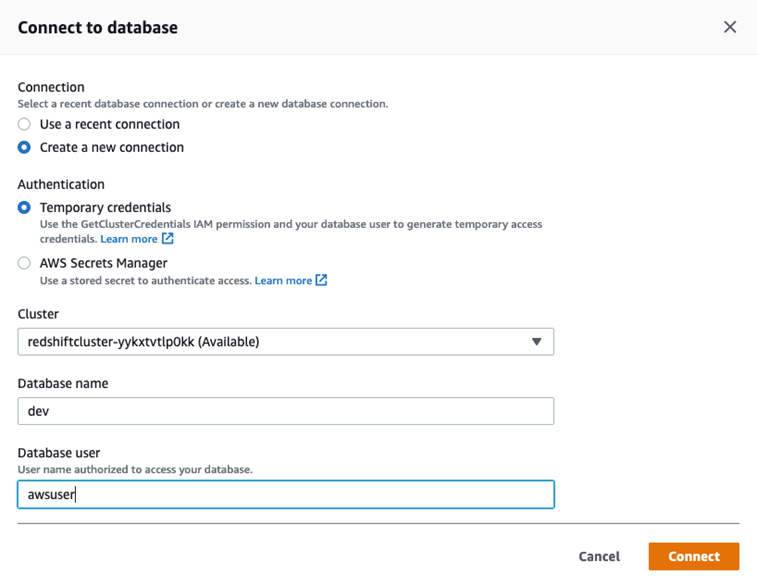
Task: Select the 'Use a recent connection' radio button
Action: tap(24, 125)
